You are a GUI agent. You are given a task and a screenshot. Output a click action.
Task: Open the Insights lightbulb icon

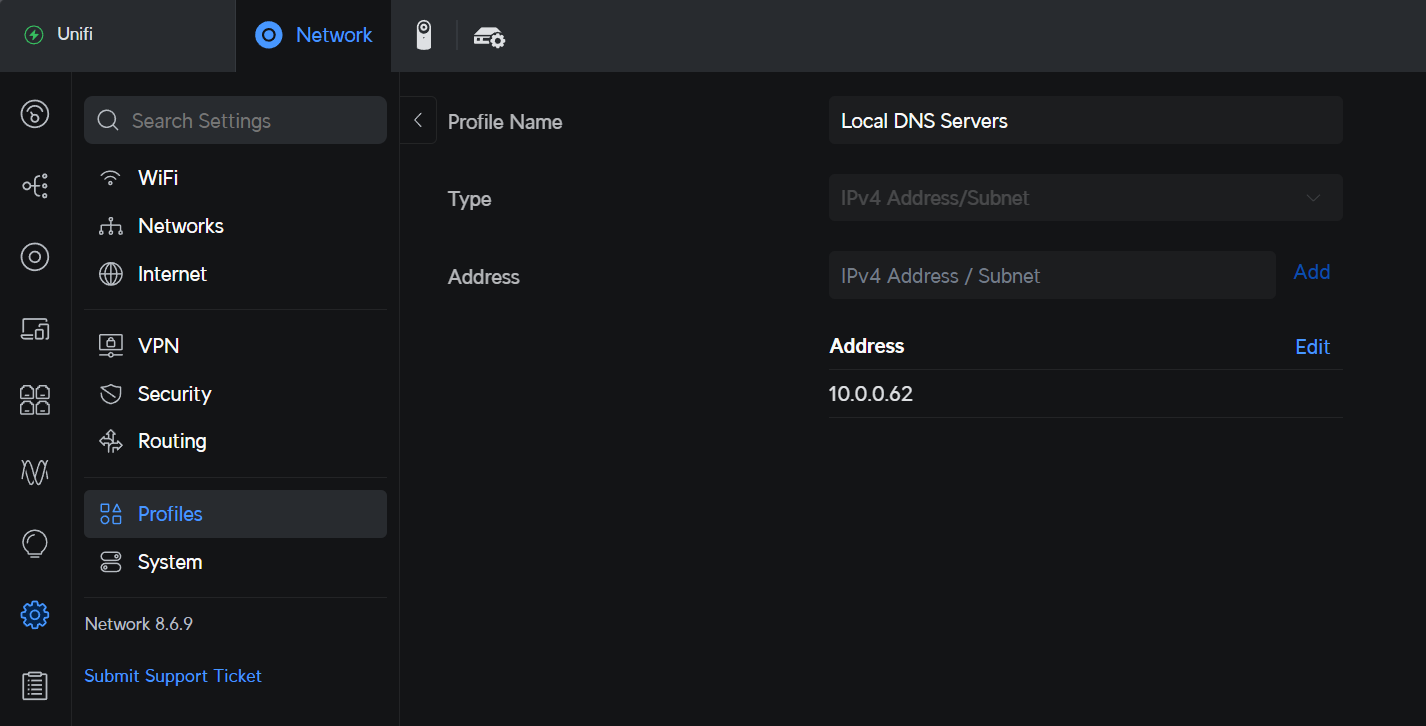[x=35, y=543]
